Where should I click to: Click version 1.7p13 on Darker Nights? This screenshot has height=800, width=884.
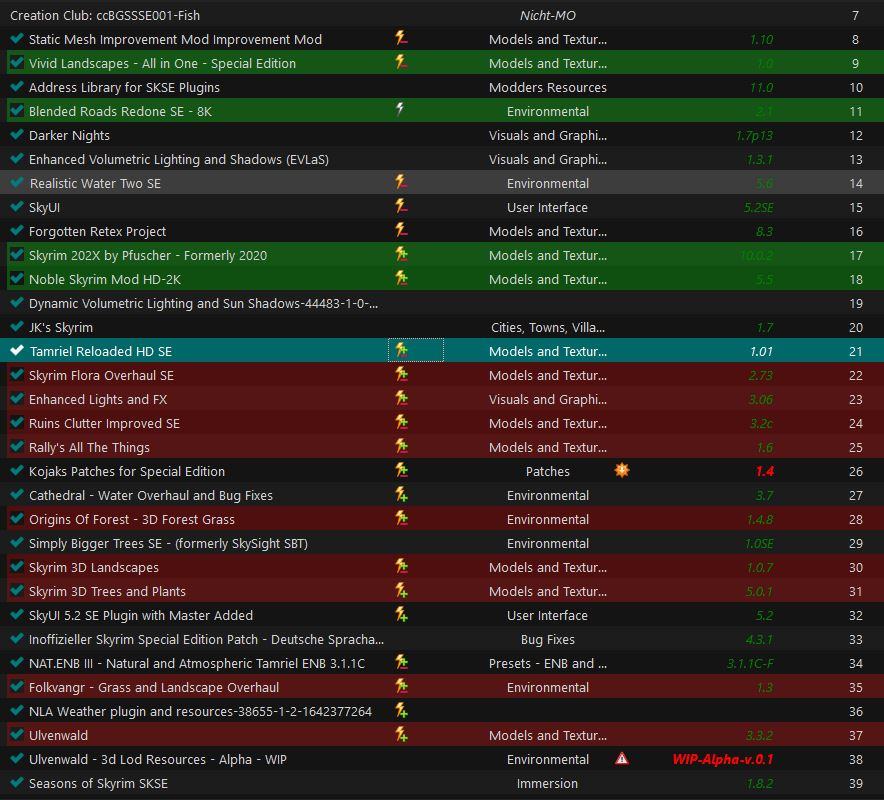click(x=755, y=136)
